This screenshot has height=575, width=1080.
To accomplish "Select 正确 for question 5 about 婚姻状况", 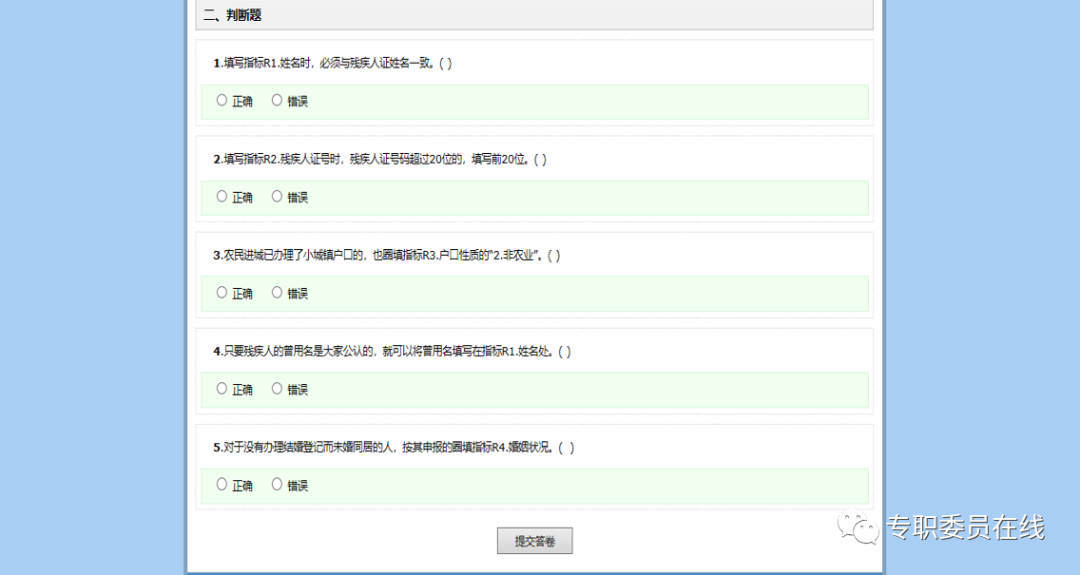I will click(222, 485).
